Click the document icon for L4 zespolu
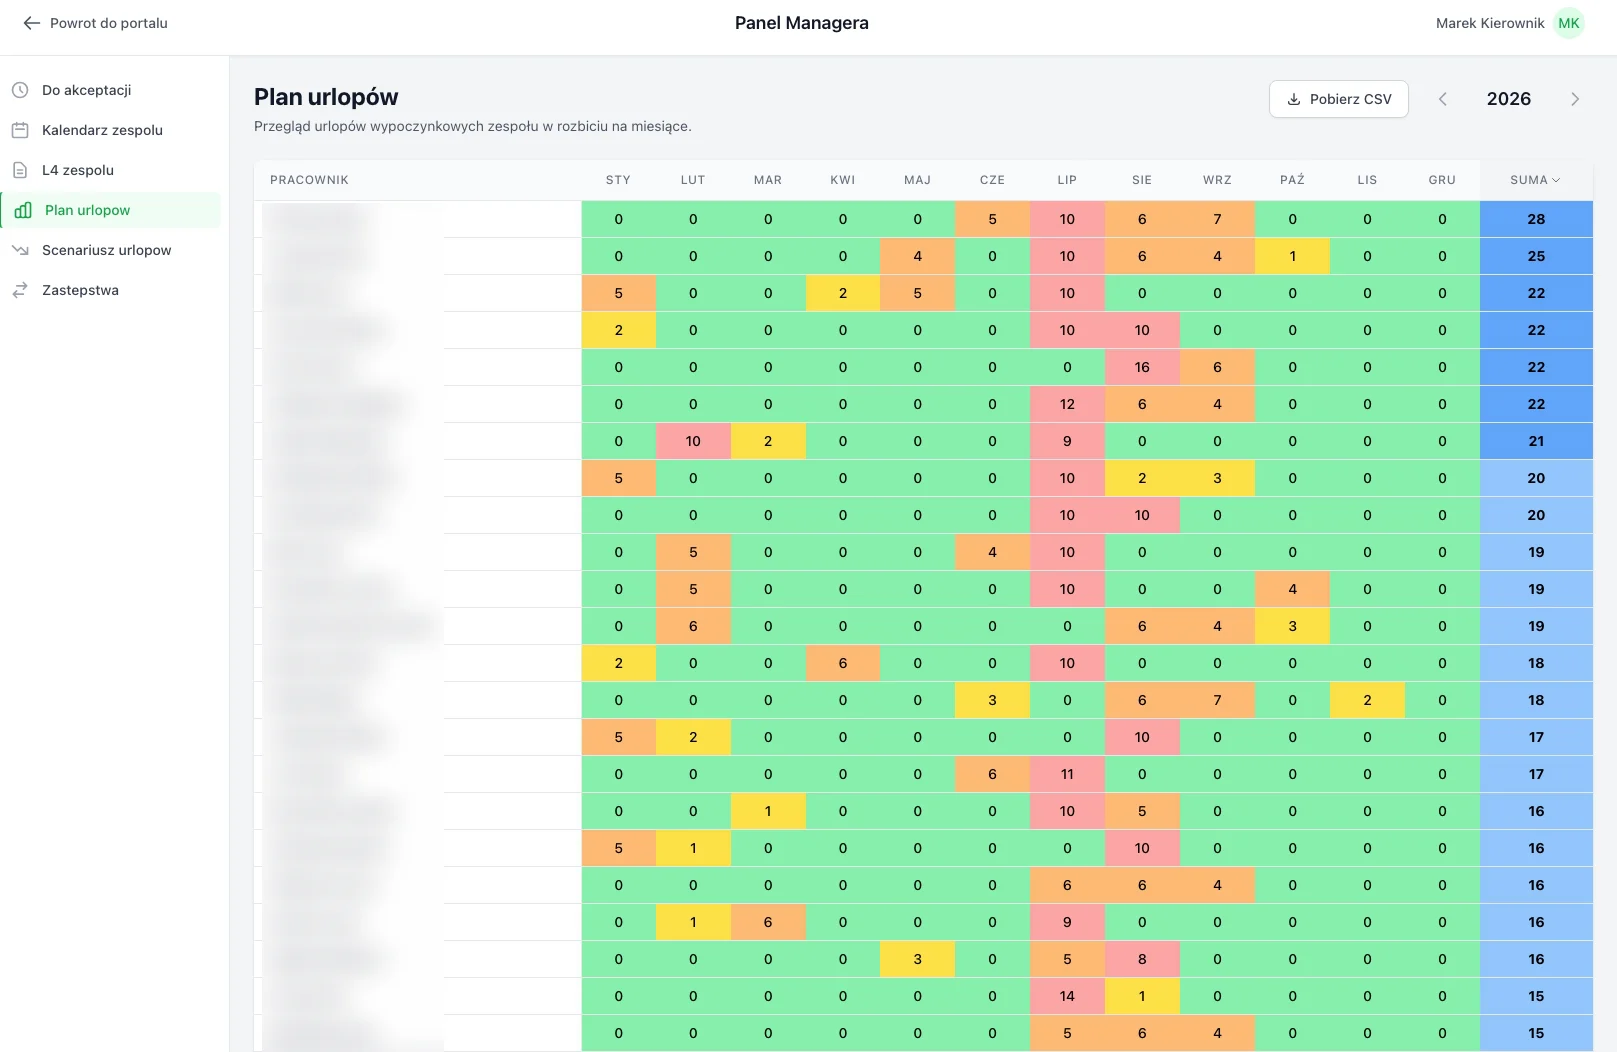Viewport: 1617px width, 1052px height. 20,170
